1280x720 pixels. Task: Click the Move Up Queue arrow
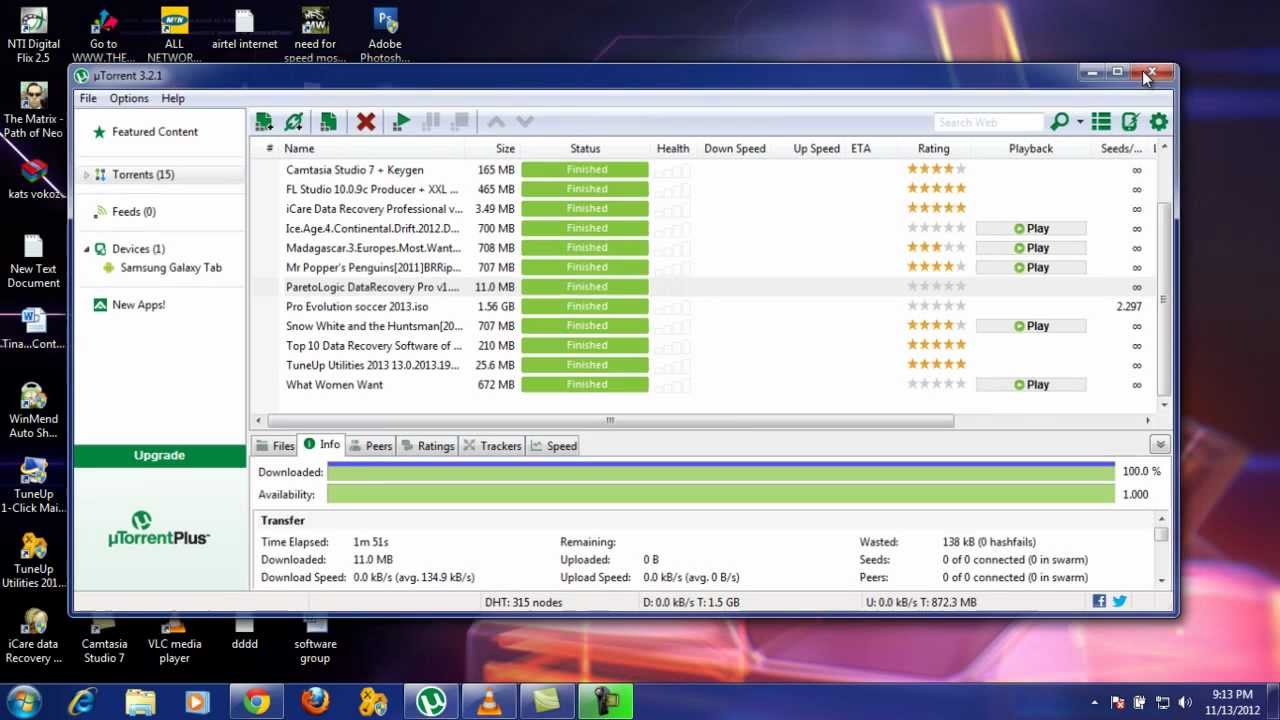pos(496,122)
